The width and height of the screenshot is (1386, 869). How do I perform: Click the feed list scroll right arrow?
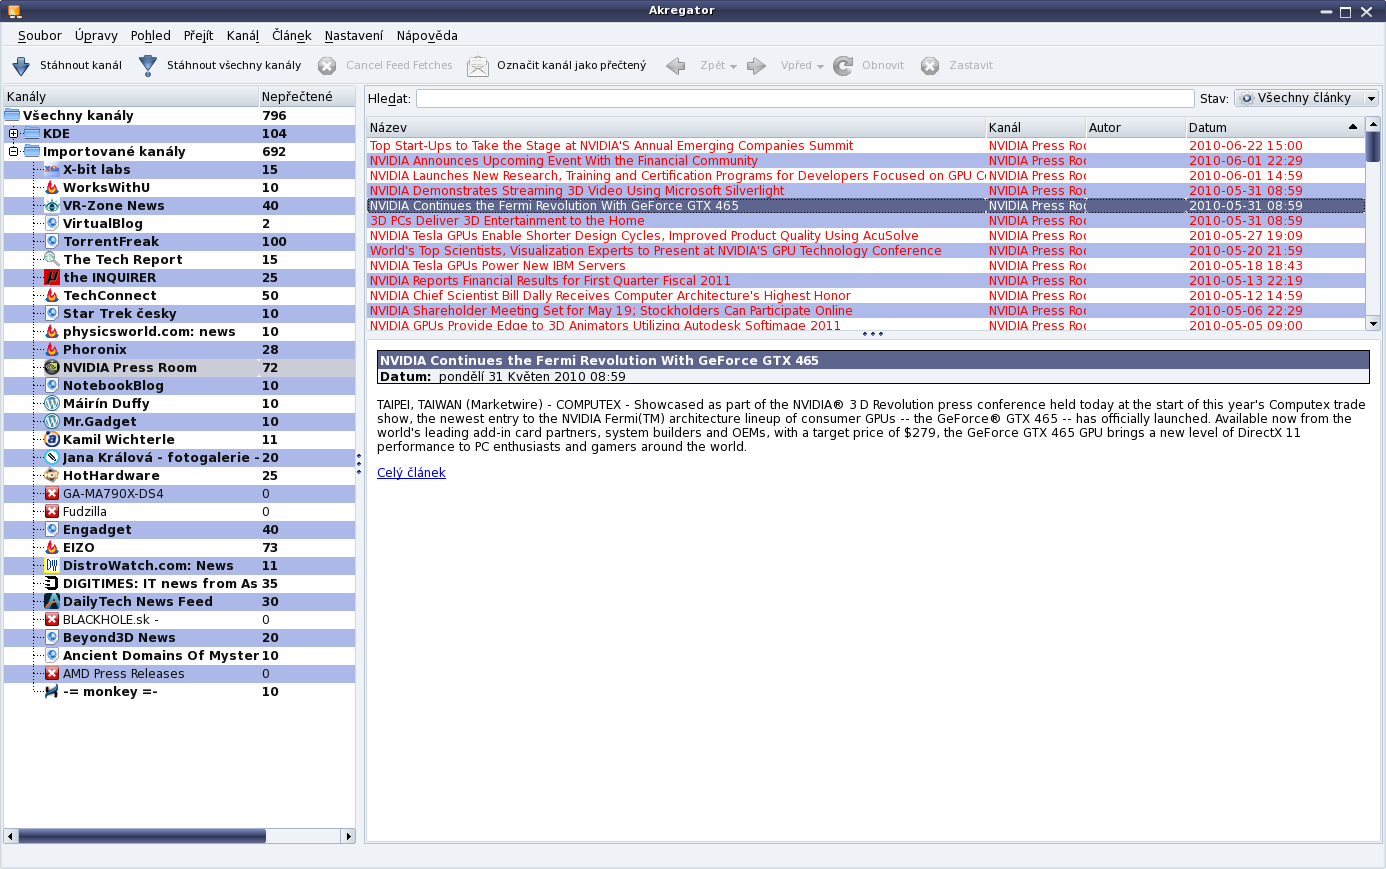(349, 836)
